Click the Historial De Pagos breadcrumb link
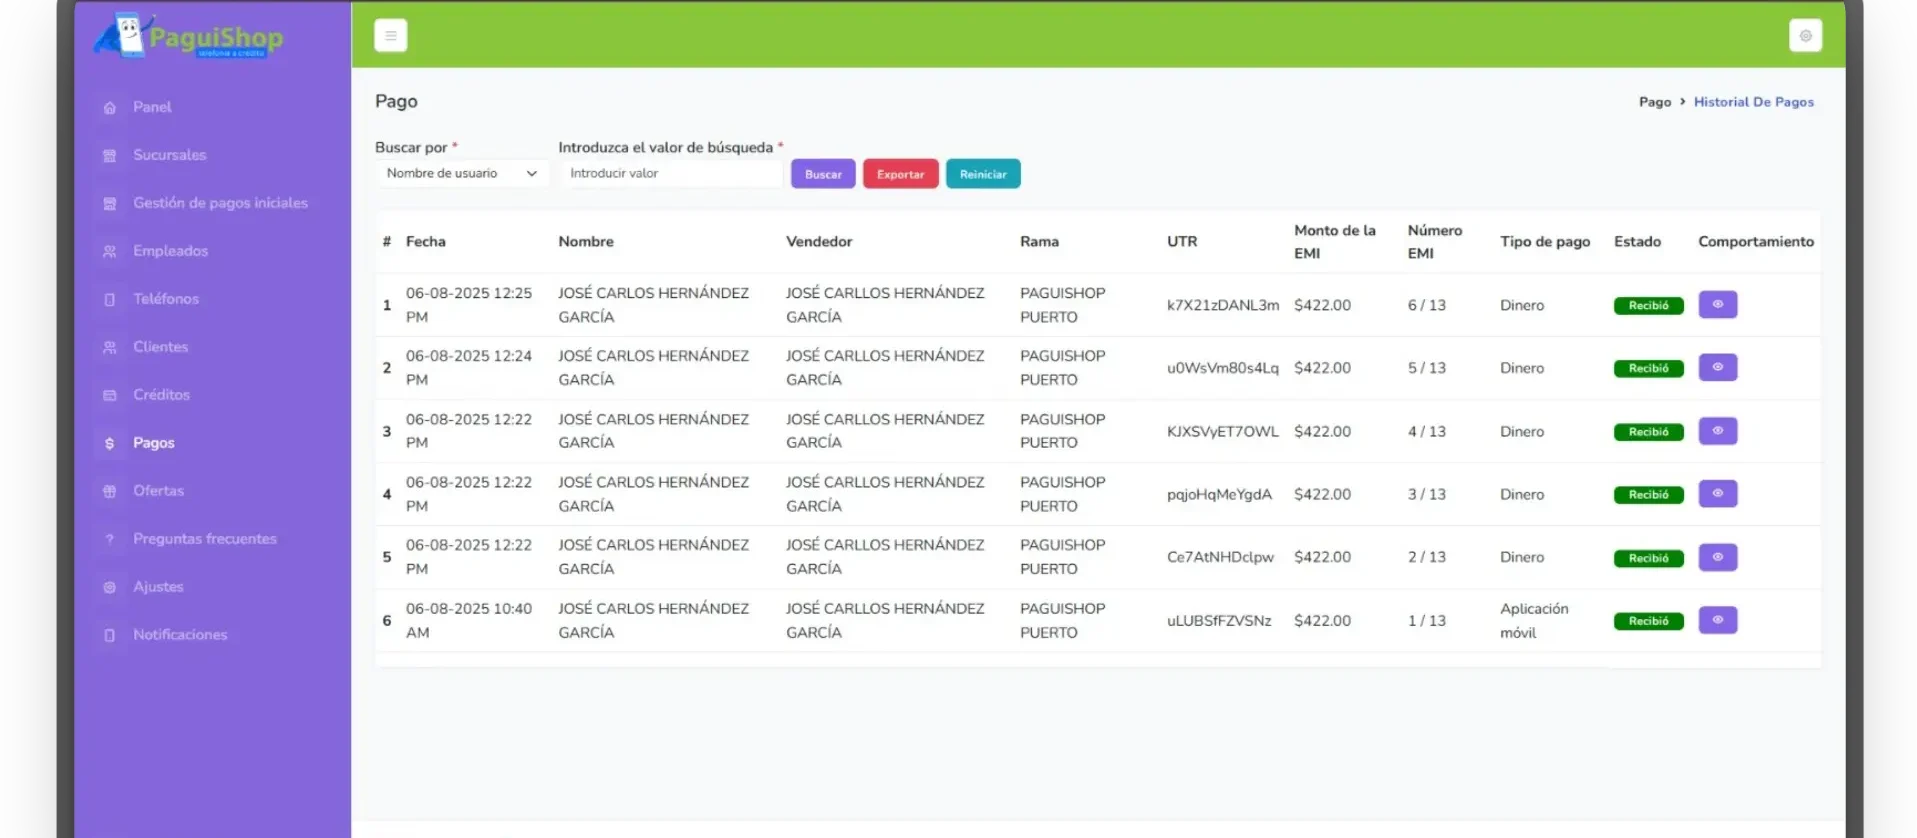The width and height of the screenshot is (1917, 838). (1753, 102)
